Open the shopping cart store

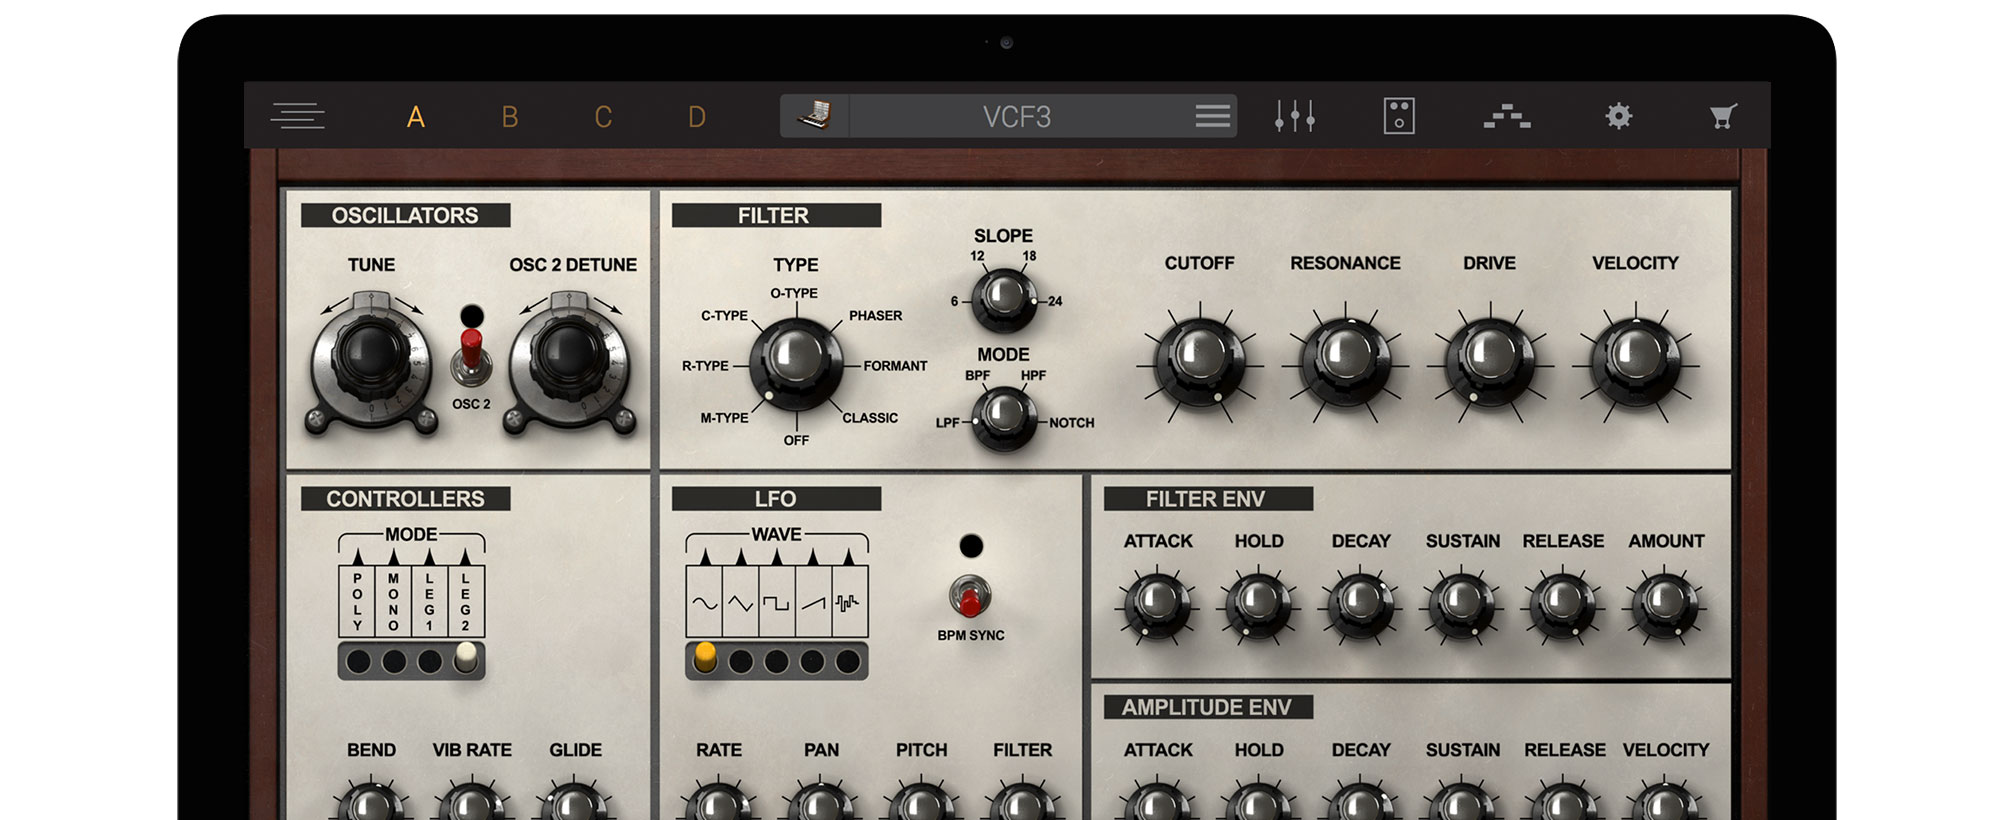tap(1722, 116)
